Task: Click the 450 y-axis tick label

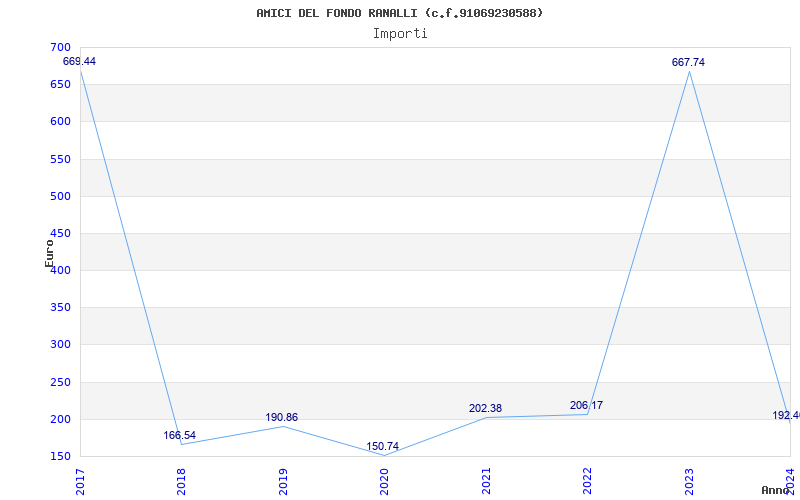Action: [60, 233]
